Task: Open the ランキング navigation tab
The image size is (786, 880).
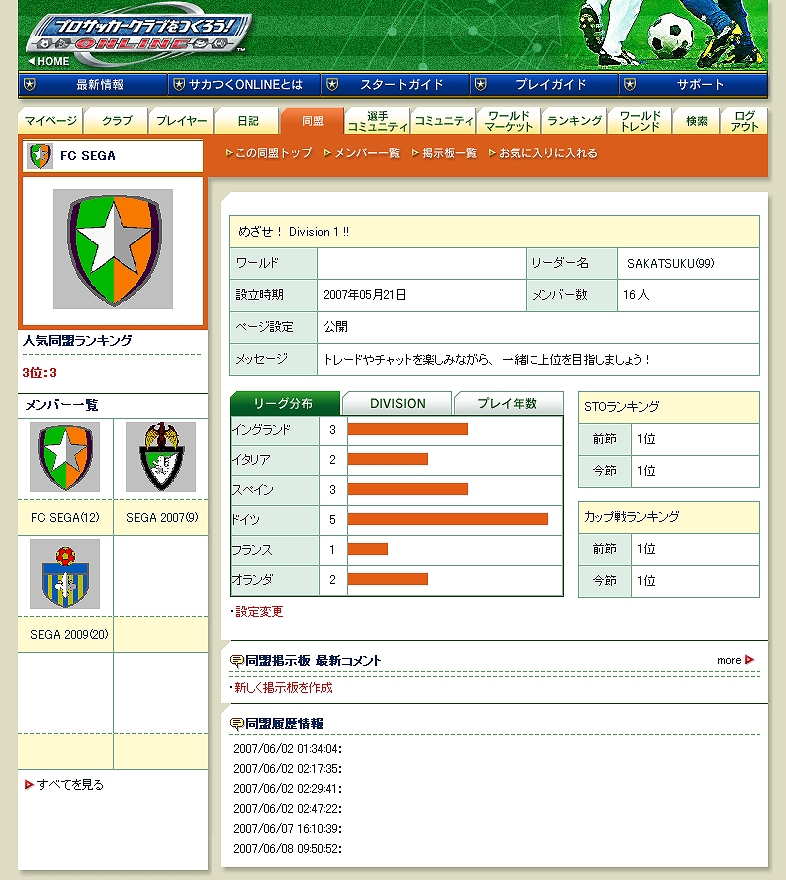Action: coord(574,121)
